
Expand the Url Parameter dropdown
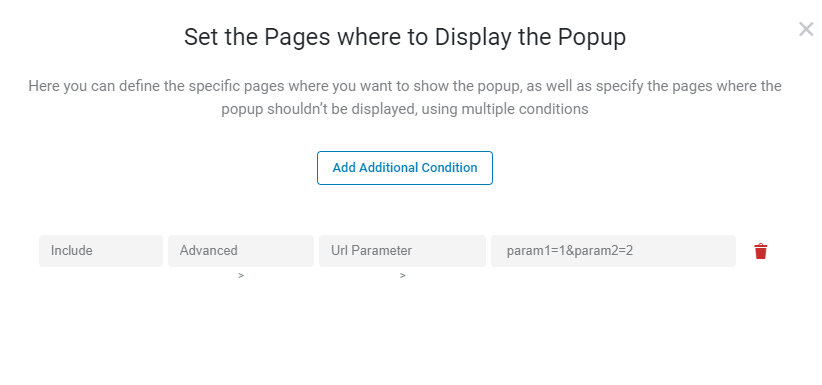(402, 251)
